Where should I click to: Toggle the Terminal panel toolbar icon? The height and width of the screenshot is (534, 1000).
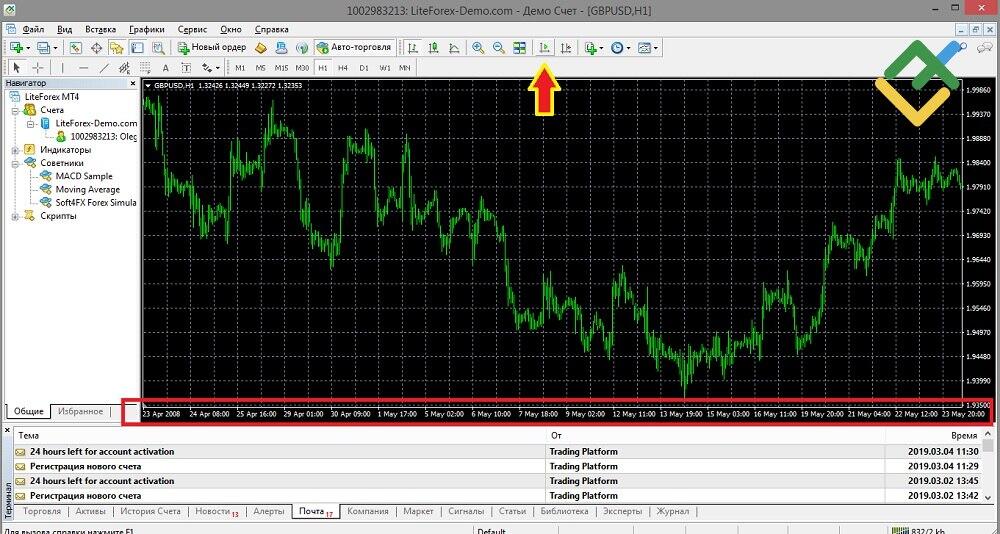[137, 48]
